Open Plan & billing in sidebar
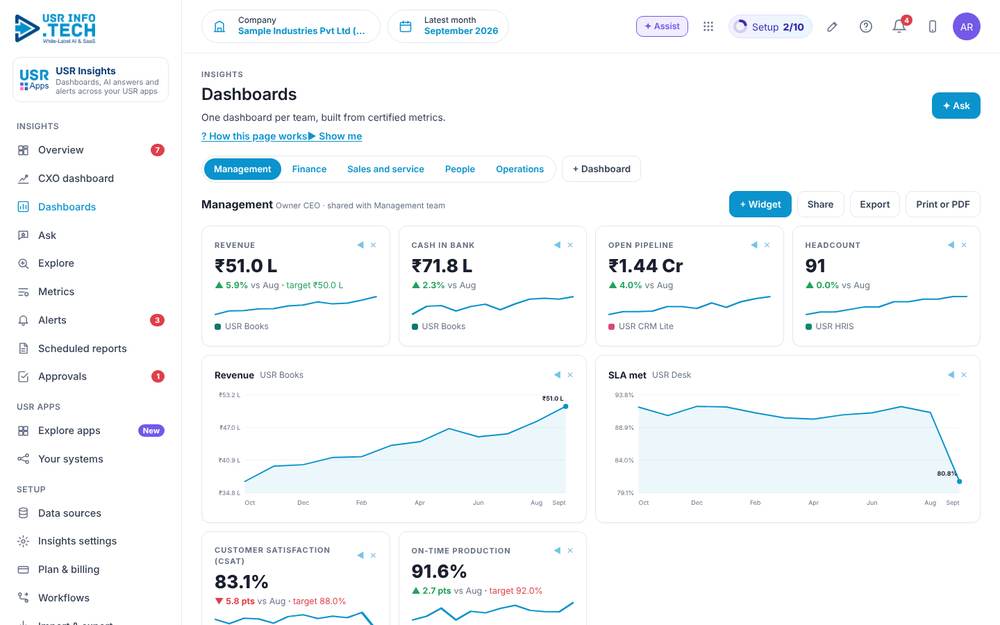 point(91,570)
